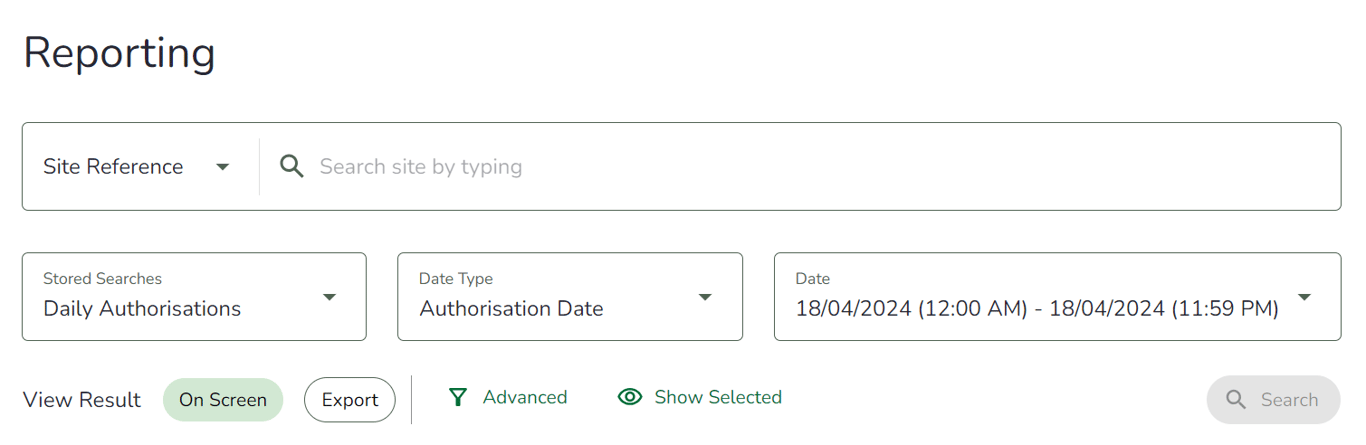This screenshot has height=445, width=1366.
Task: Open the Advanced filters link
Action: tap(524, 398)
